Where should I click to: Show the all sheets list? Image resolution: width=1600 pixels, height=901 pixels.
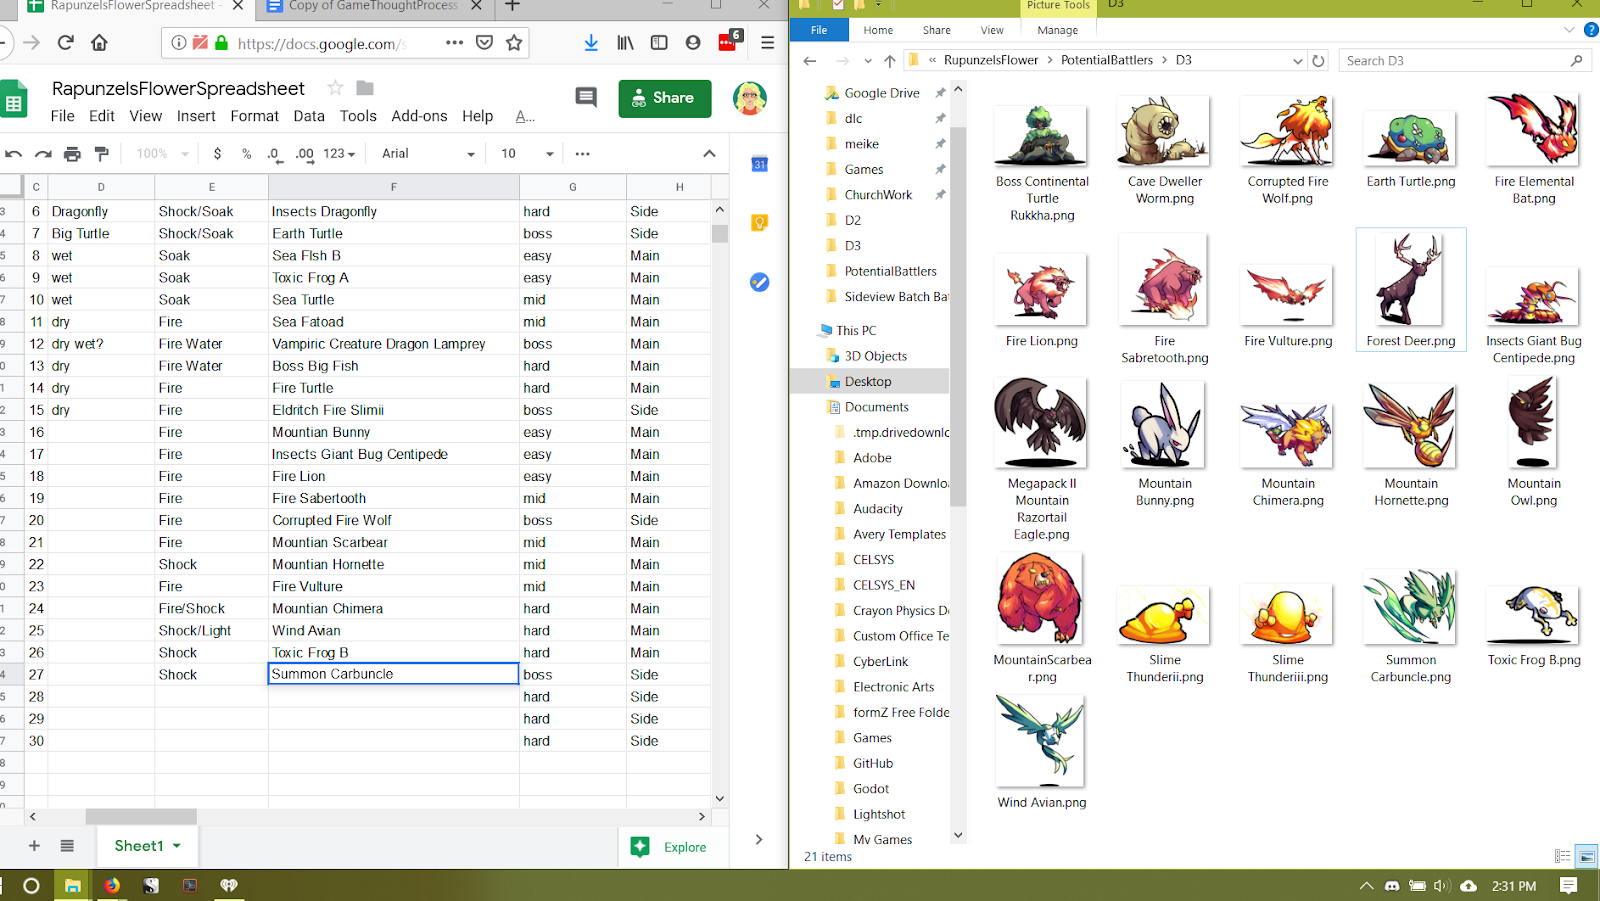[67, 846]
